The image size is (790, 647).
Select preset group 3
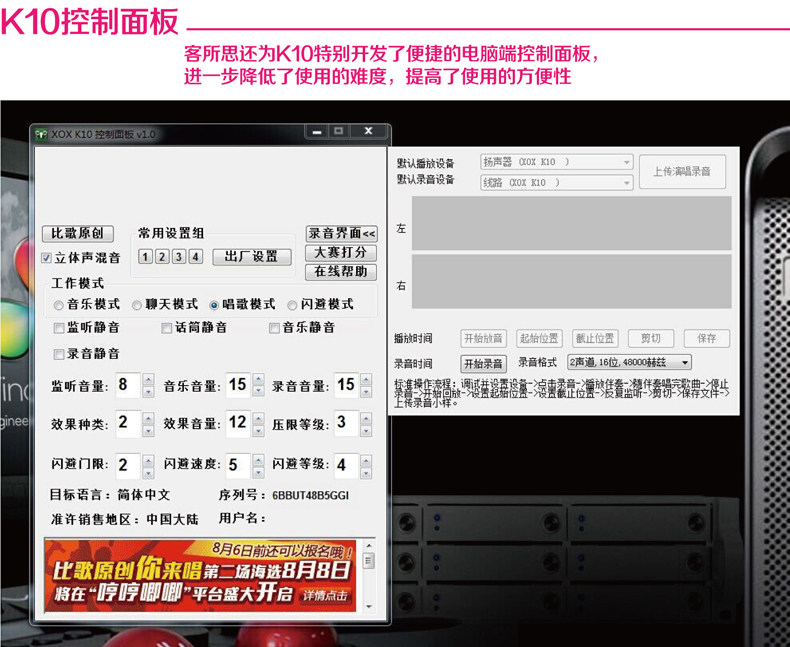(178, 257)
